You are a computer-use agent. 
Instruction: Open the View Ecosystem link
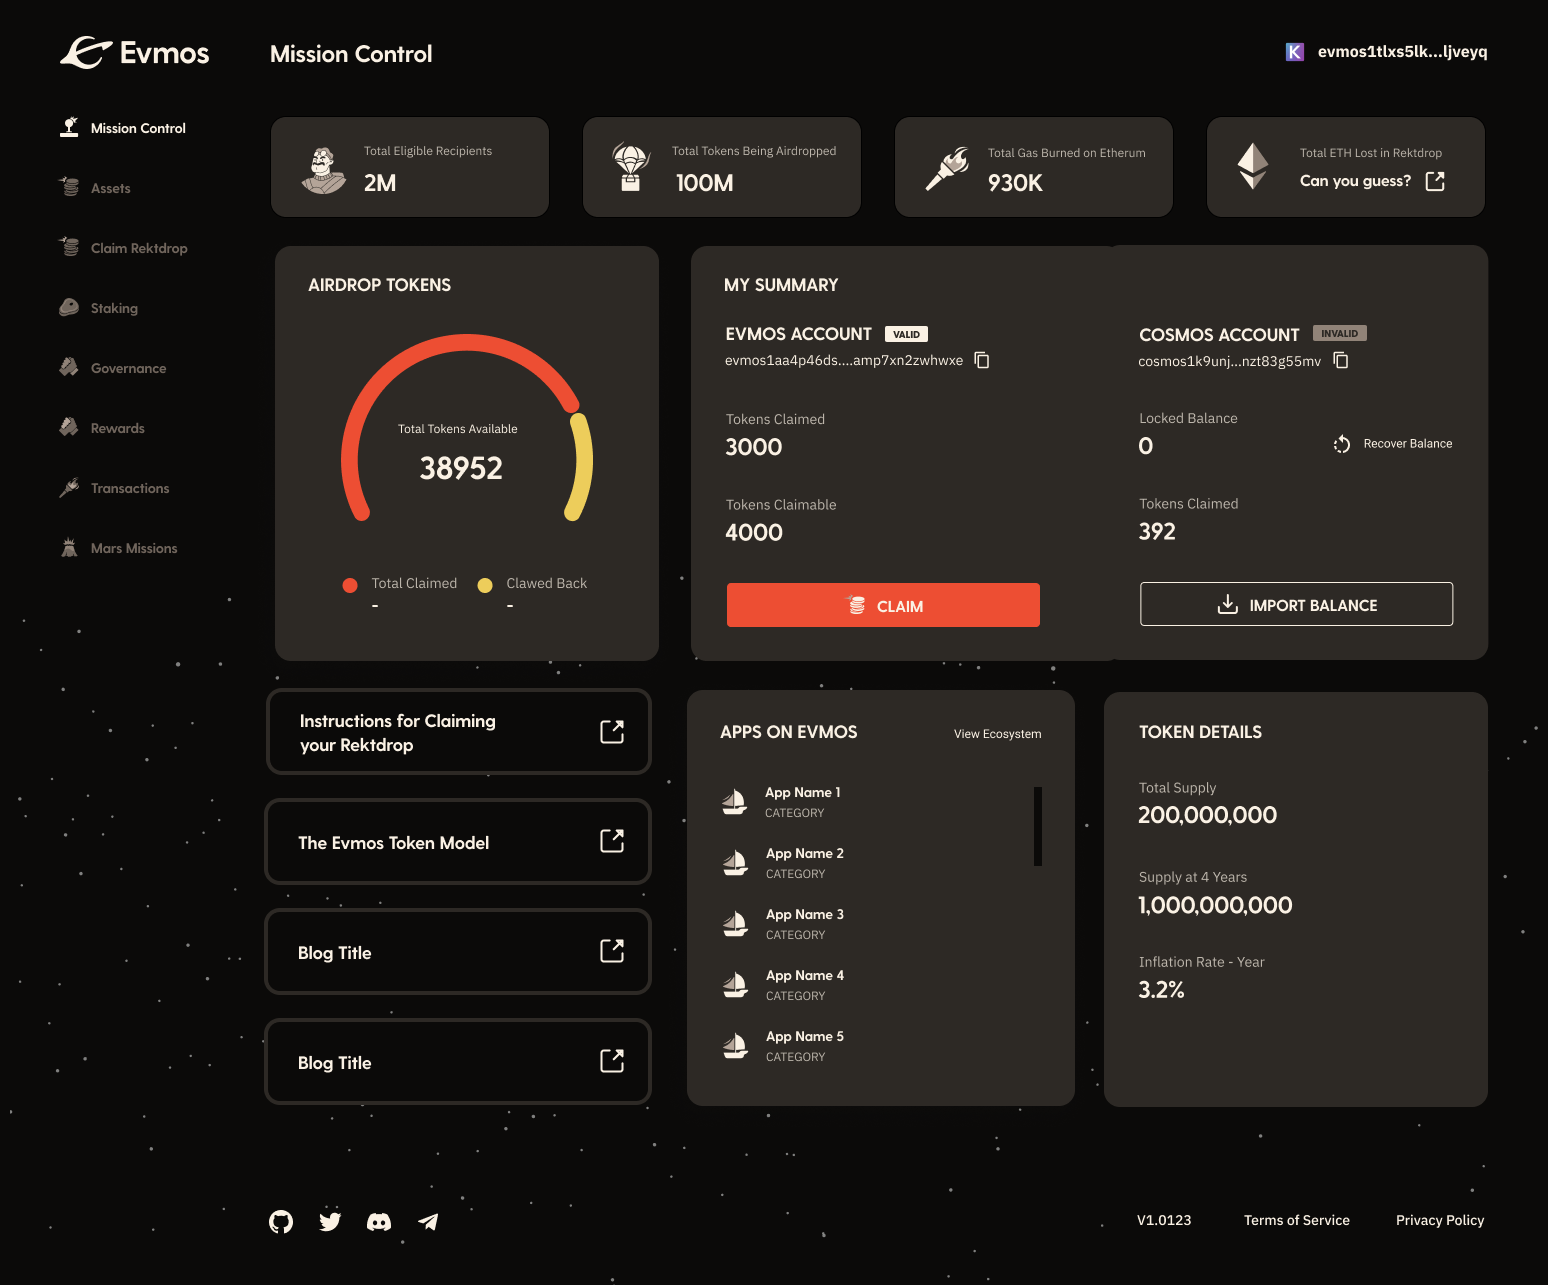click(997, 734)
